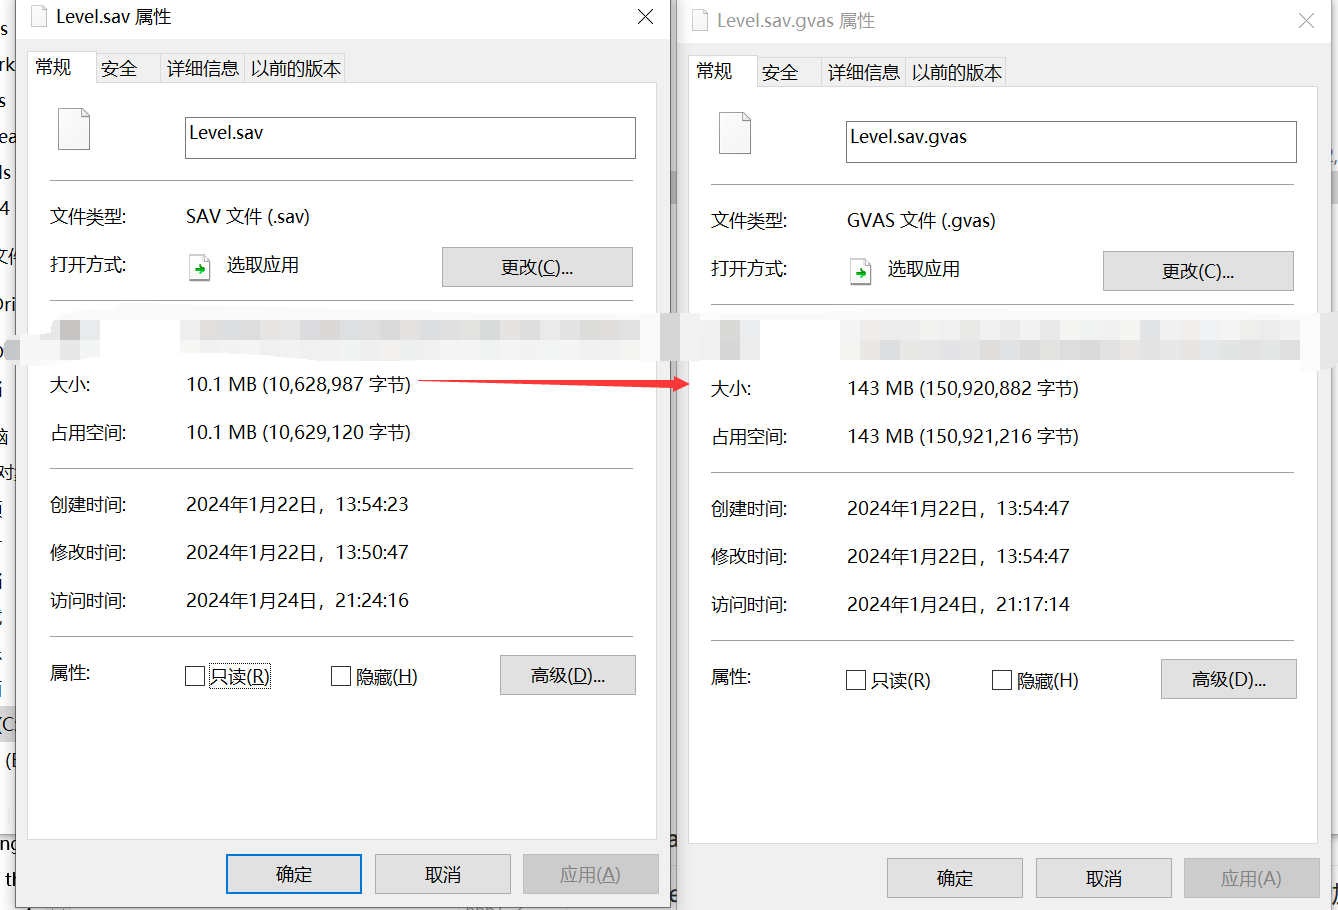Switch to 常规 tab in Level.sav dialog
Viewport: 1338px width, 910px height.
click(61, 67)
